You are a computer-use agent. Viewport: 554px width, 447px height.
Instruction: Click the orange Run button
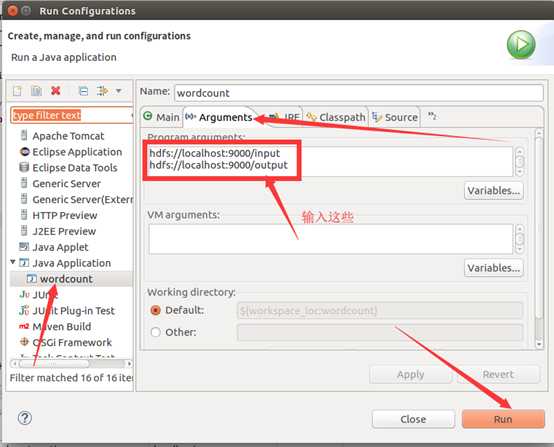coord(503,419)
